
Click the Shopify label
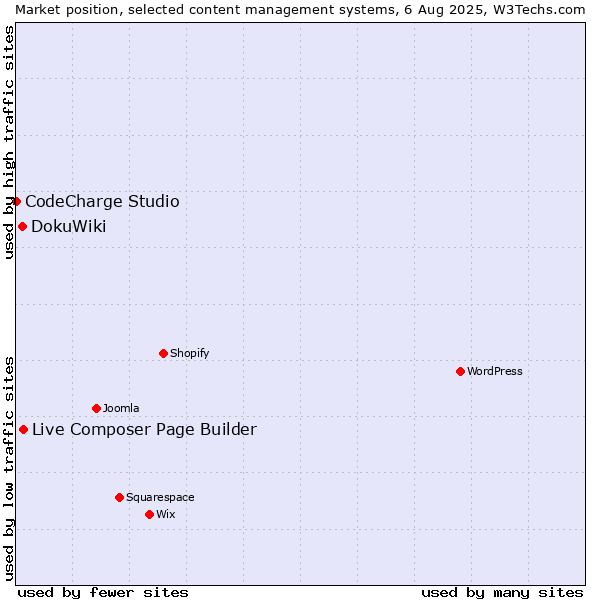[189, 354]
